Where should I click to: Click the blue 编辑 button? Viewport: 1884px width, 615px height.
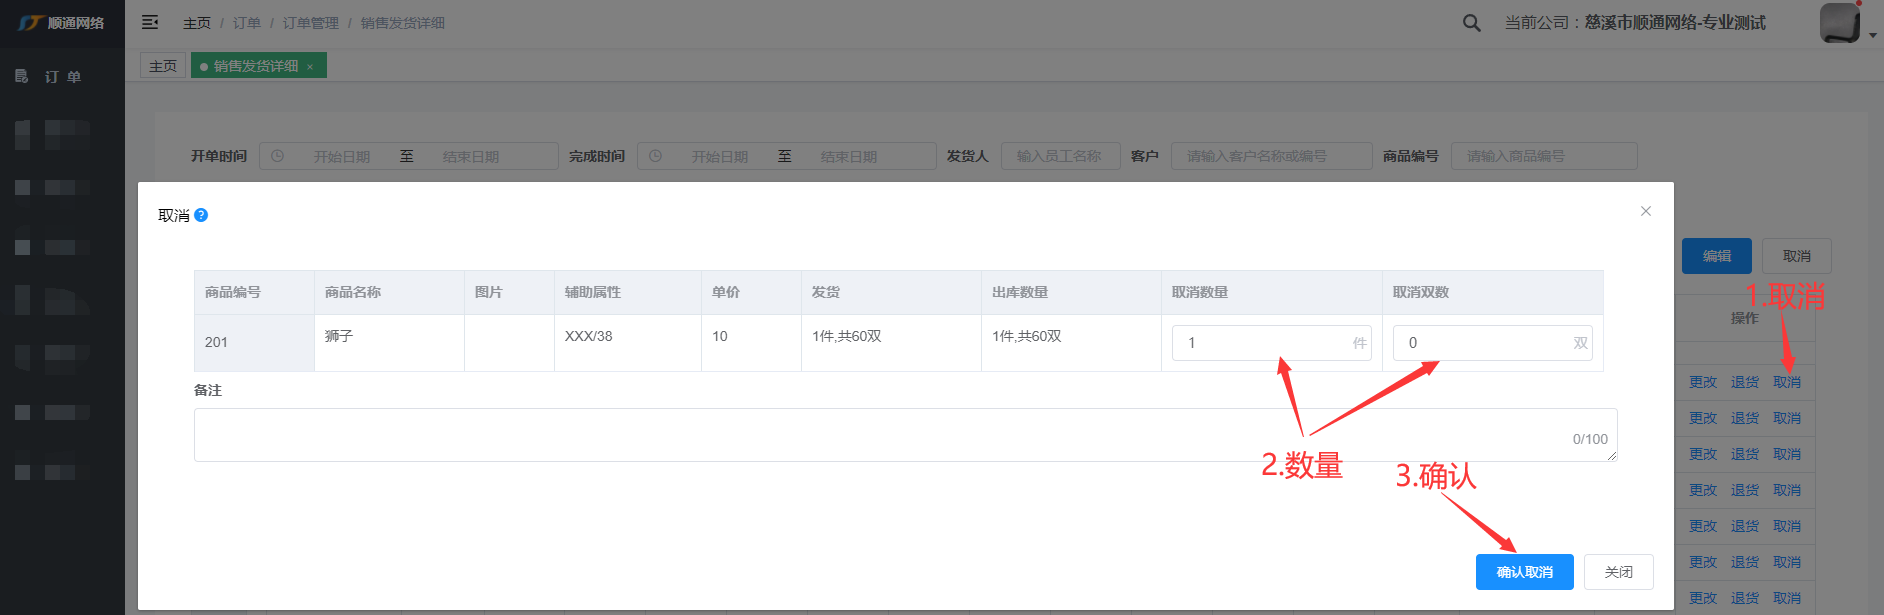pos(1716,256)
